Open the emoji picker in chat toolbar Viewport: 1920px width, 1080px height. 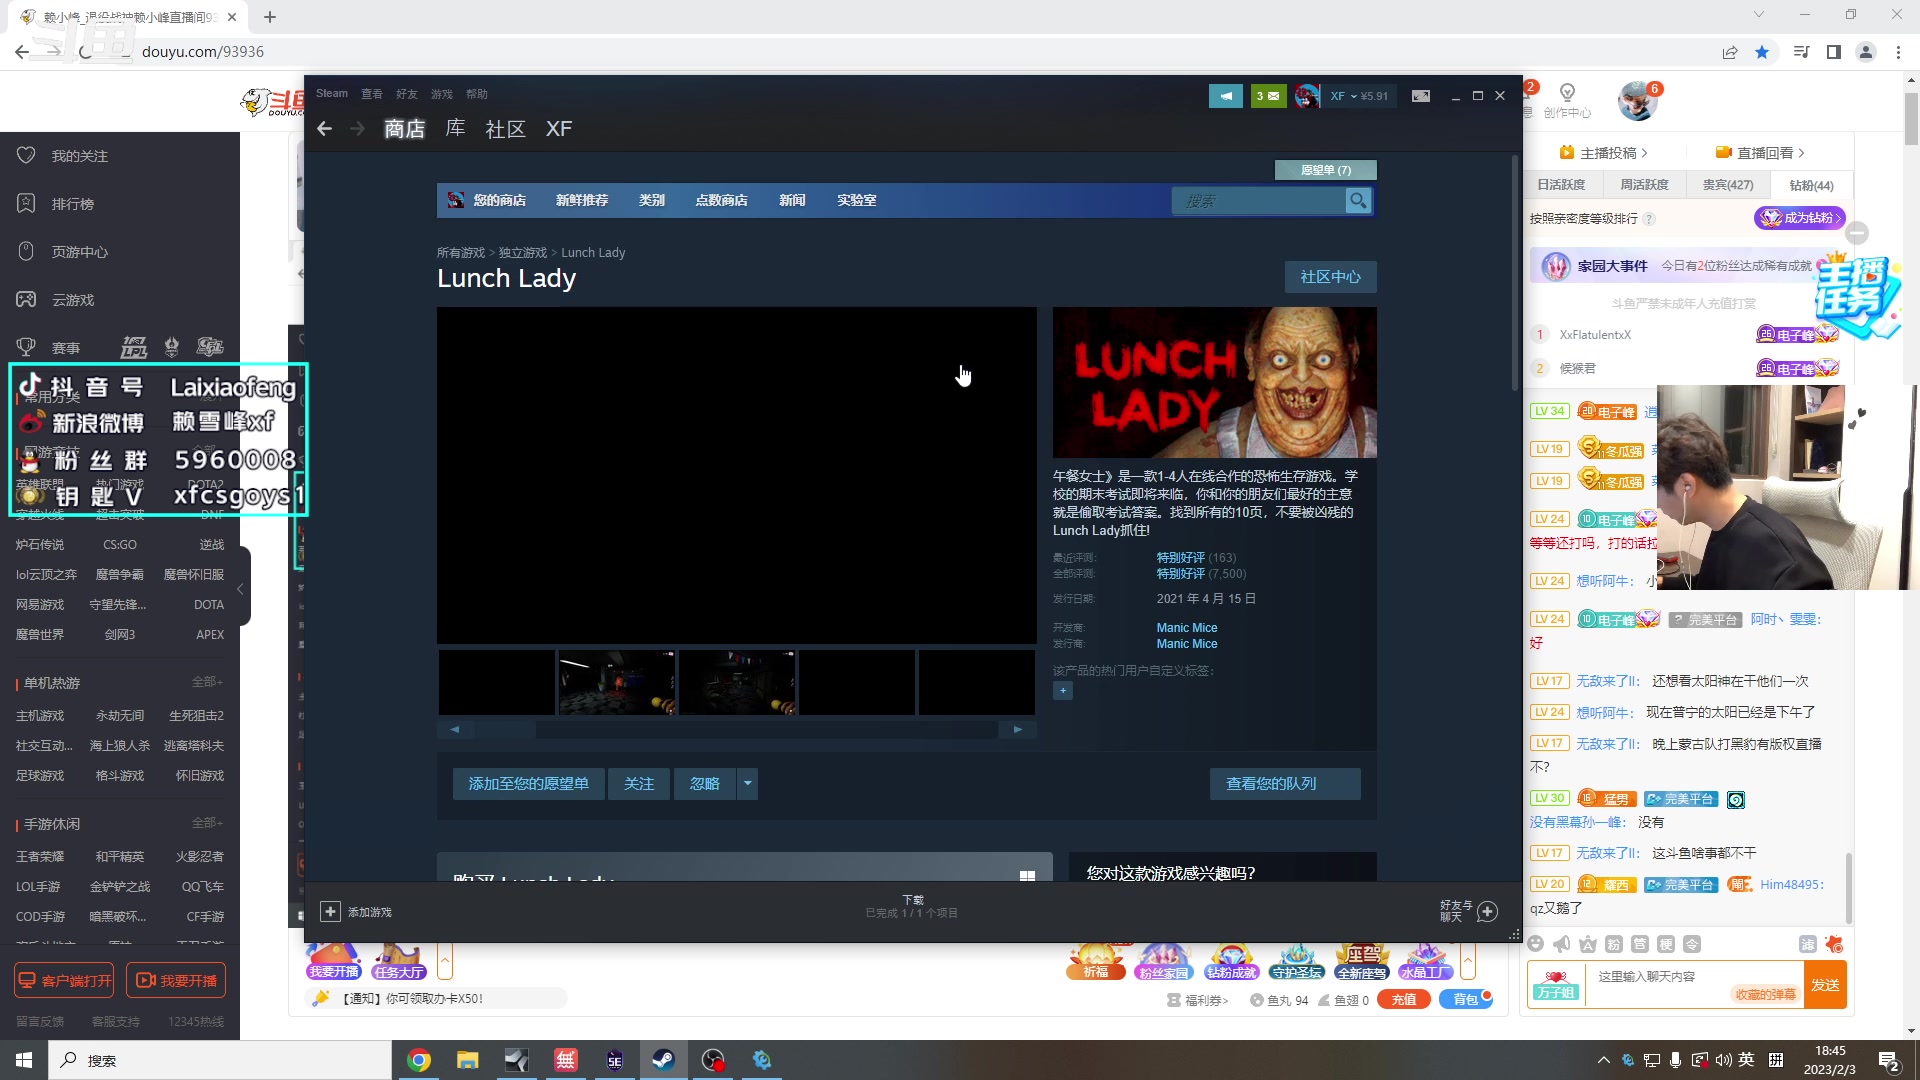(1536, 944)
